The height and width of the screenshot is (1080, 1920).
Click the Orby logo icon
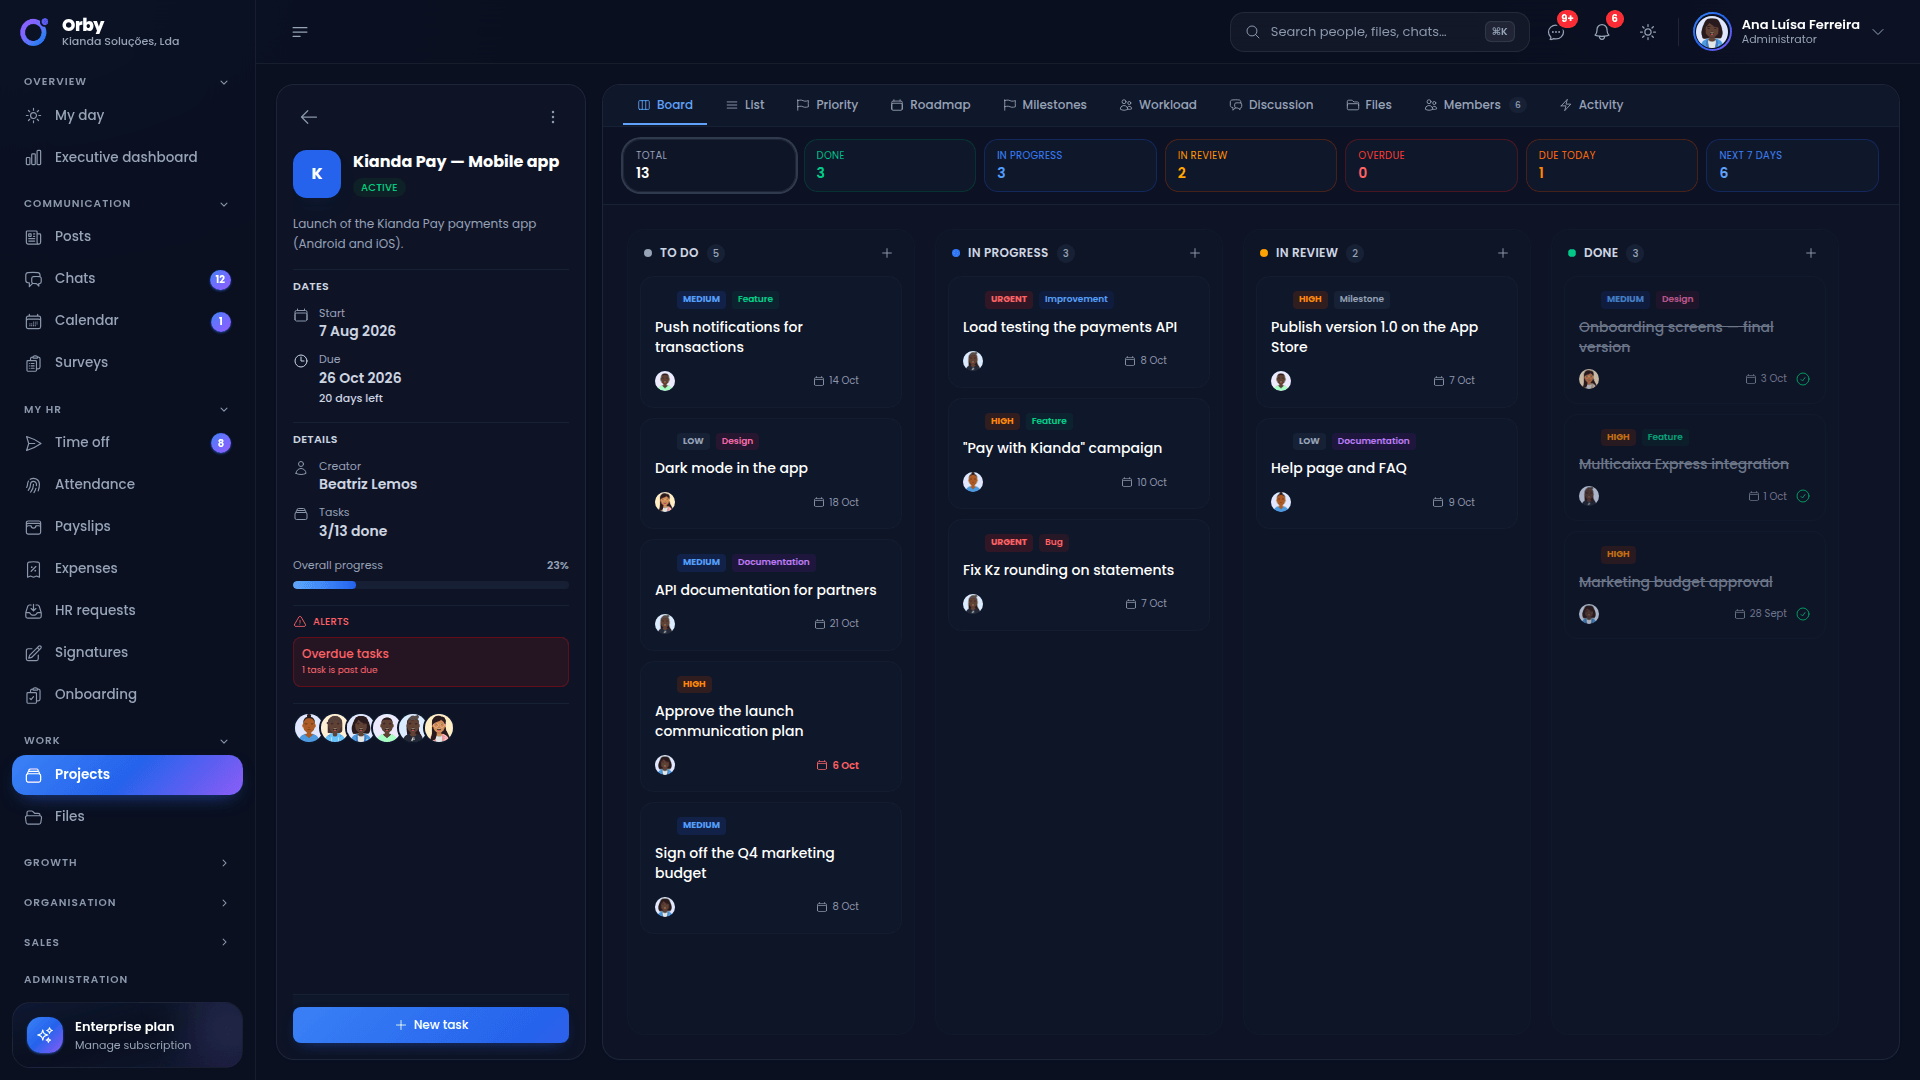coord(34,32)
